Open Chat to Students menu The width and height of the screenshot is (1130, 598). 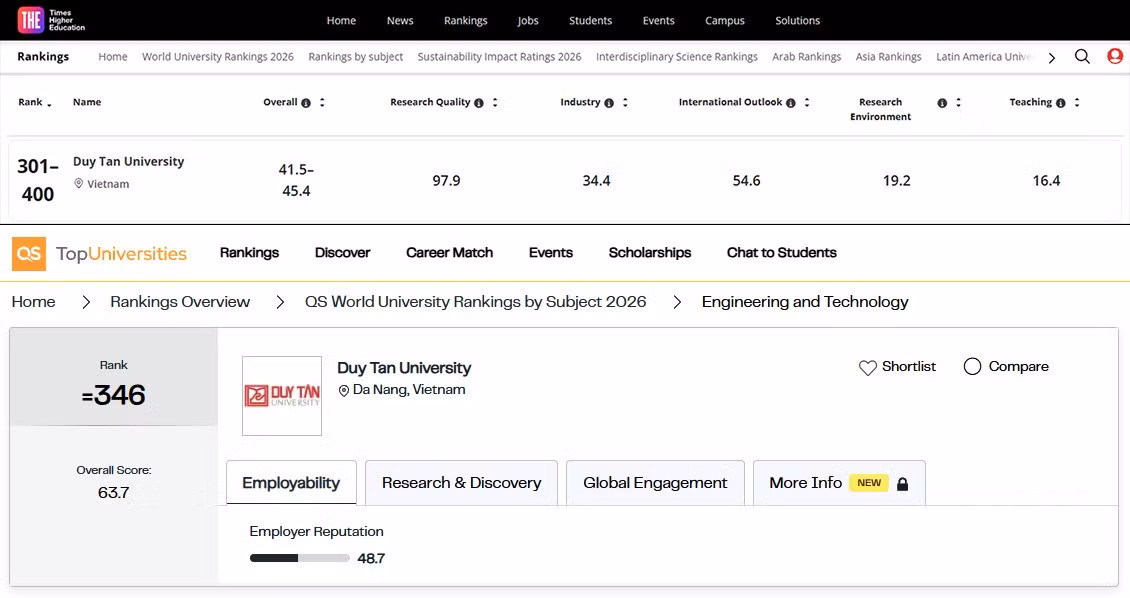pyautogui.click(x=781, y=253)
